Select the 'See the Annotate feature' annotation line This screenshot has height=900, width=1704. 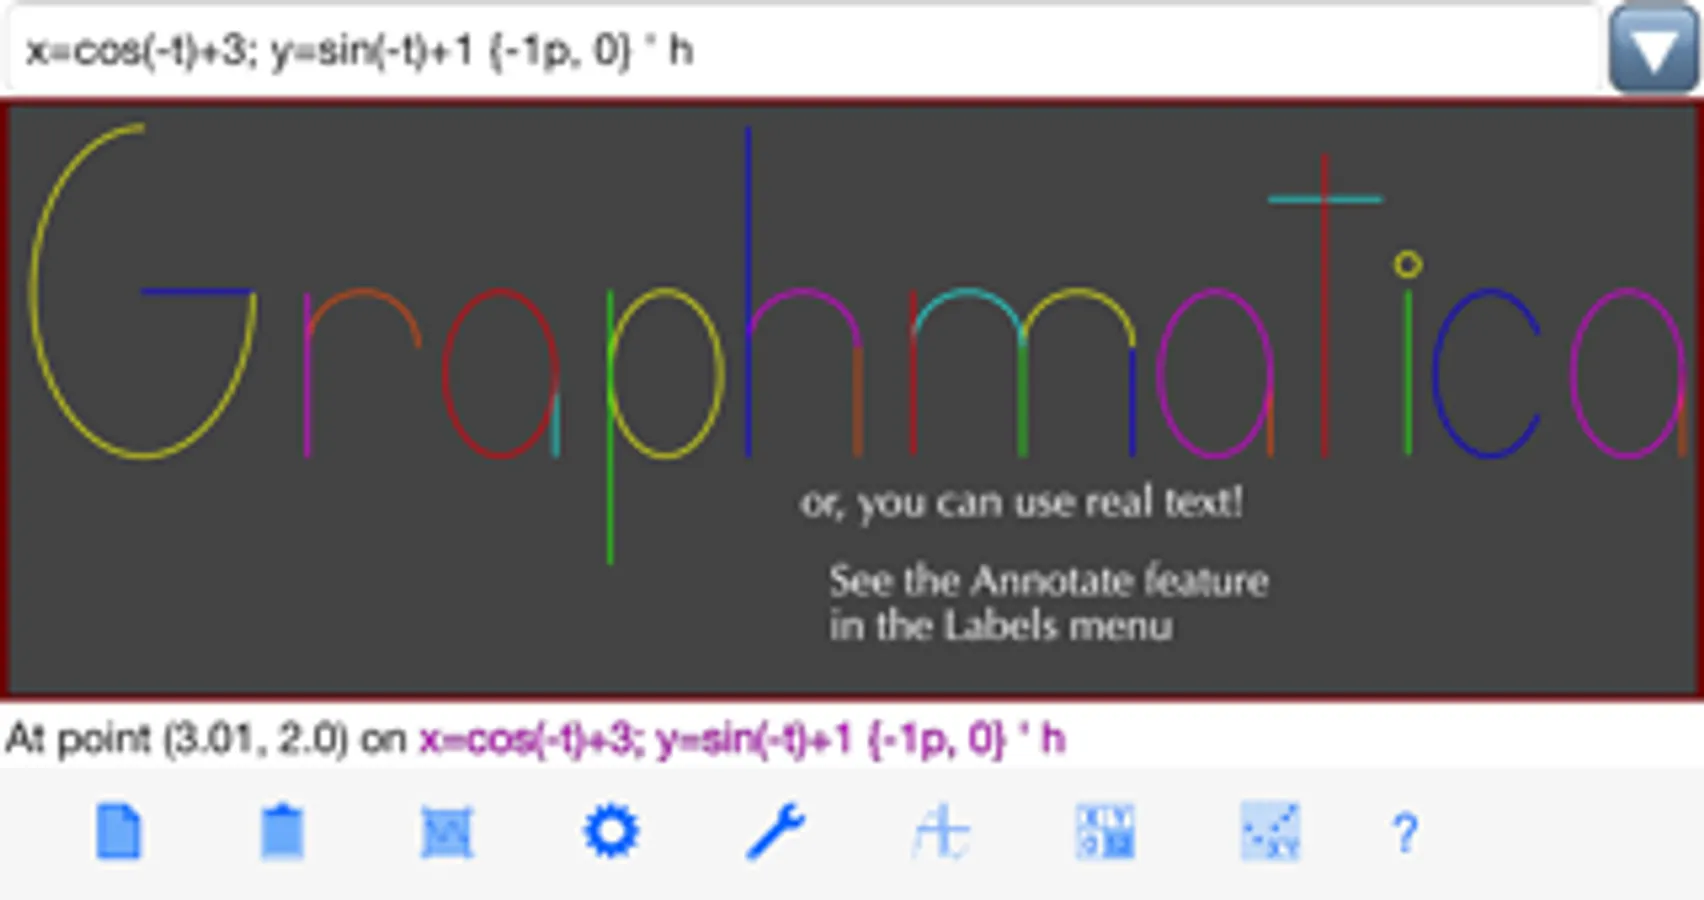1048,581
